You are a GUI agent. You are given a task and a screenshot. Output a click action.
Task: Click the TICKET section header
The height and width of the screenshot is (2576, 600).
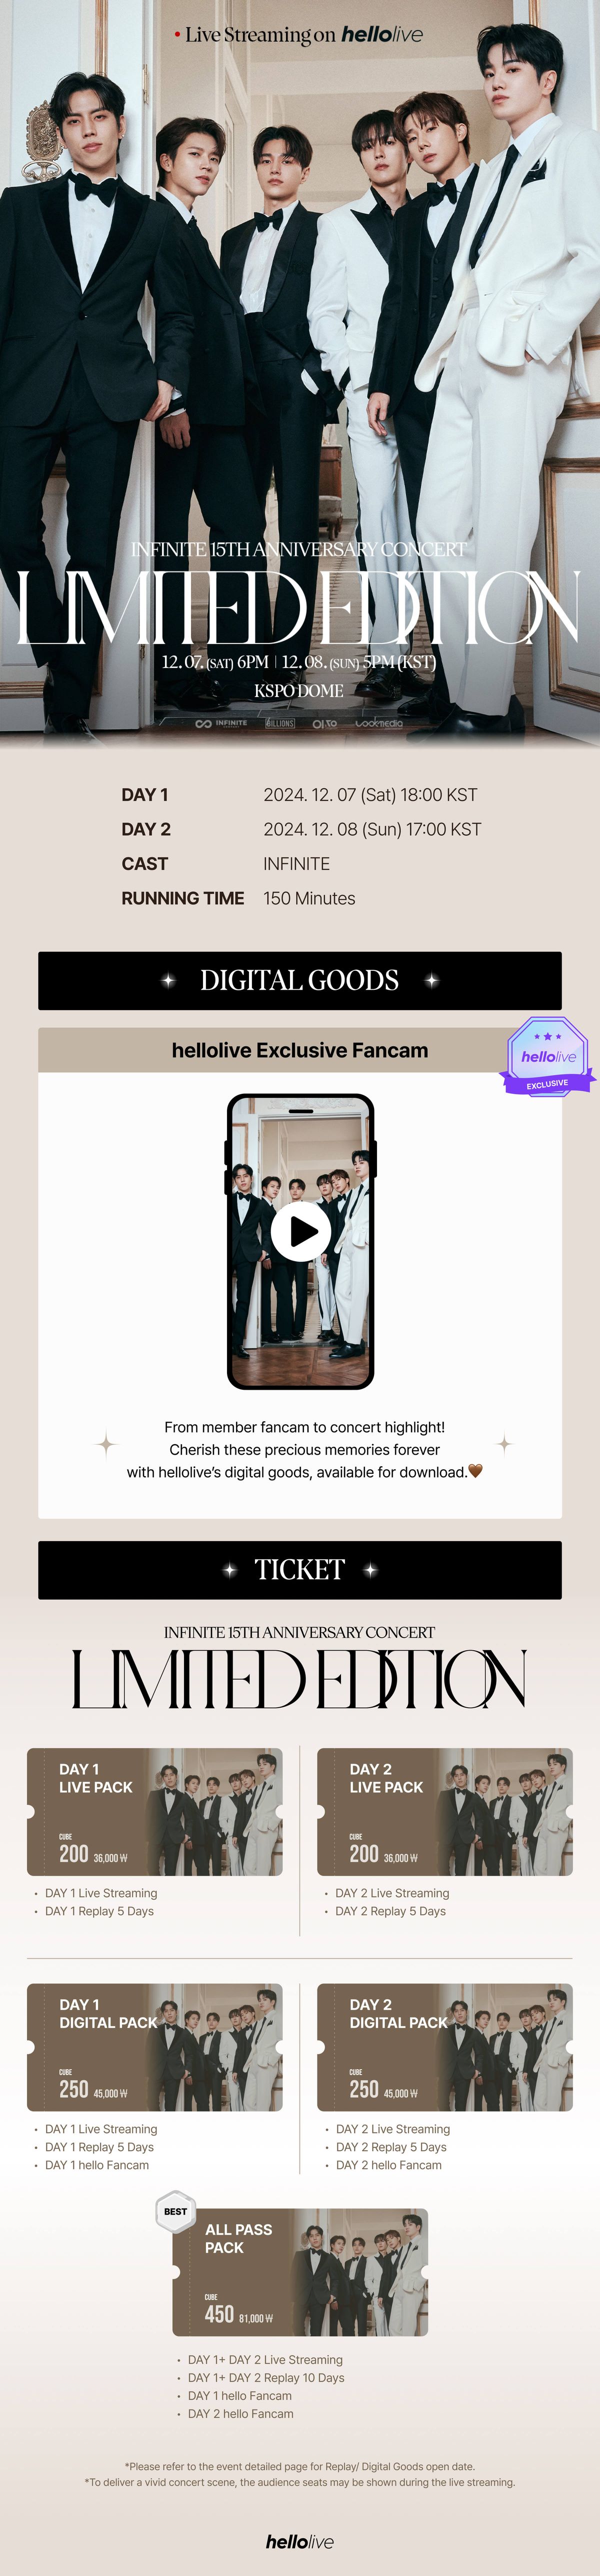pos(300,1570)
